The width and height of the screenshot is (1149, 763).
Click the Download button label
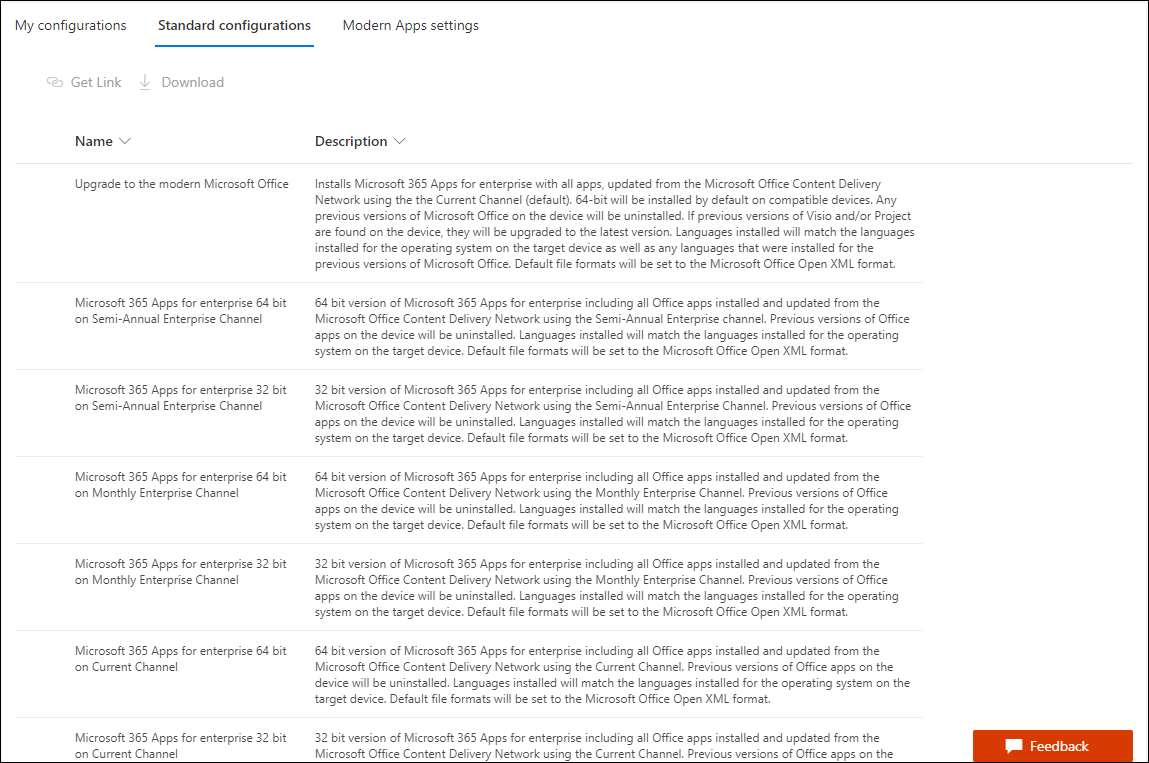[193, 82]
